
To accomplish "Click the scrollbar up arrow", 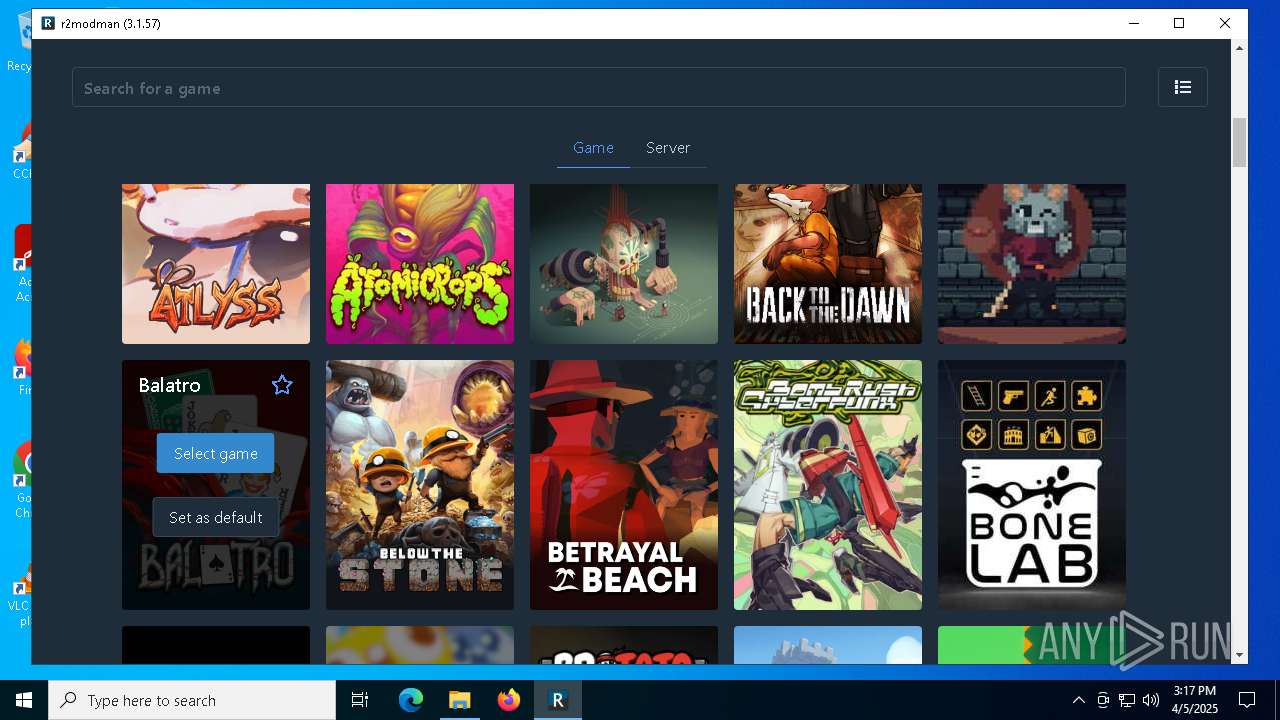I will (1240, 48).
